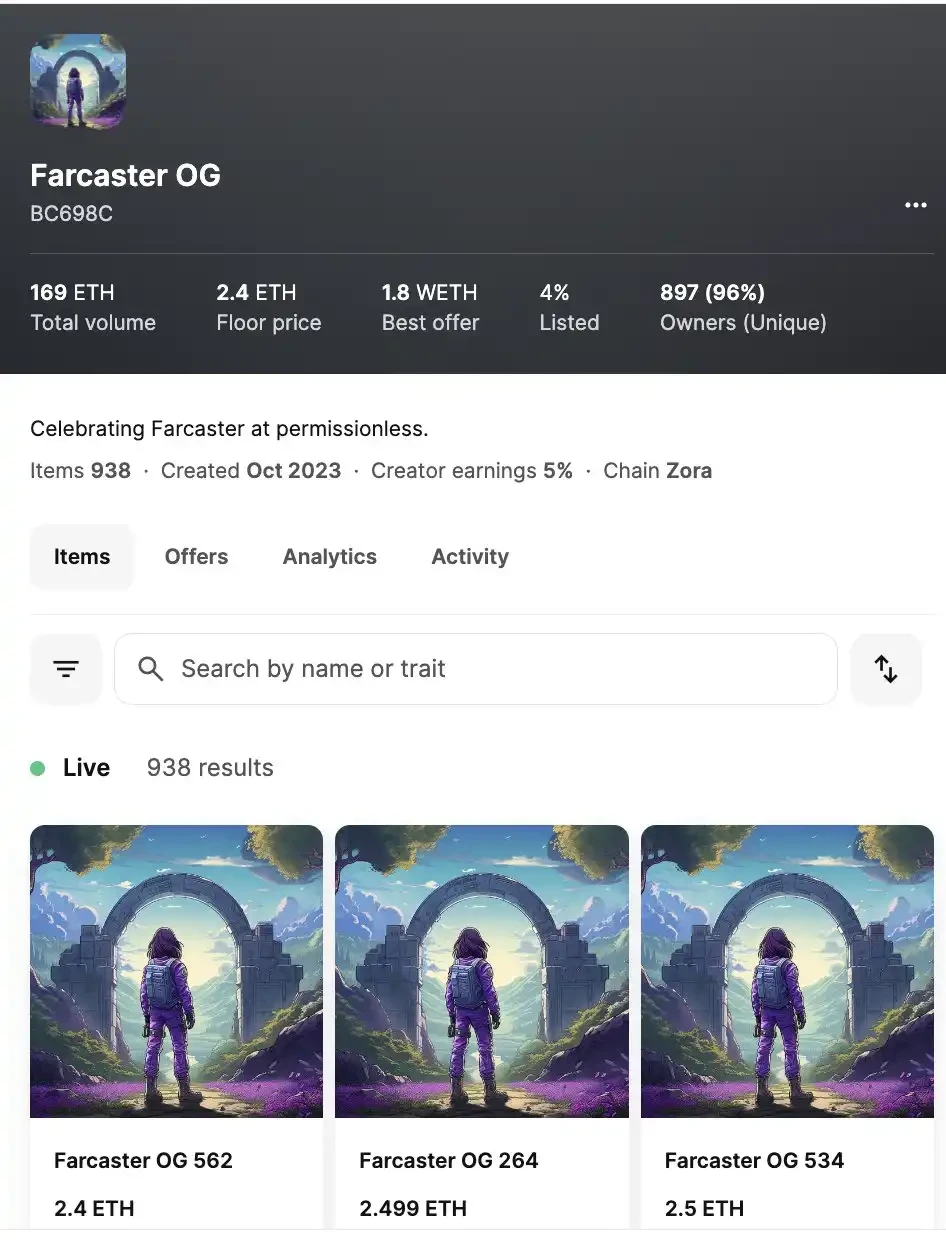Open the Offers tab

click(196, 556)
